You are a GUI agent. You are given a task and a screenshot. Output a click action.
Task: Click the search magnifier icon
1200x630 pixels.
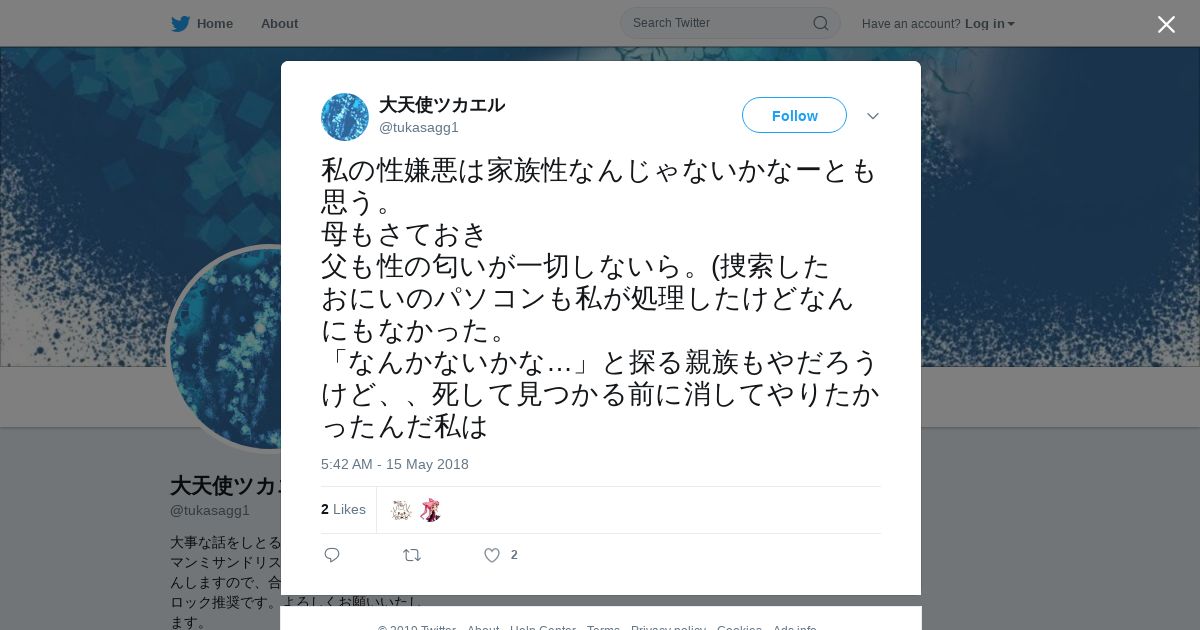[x=820, y=23]
